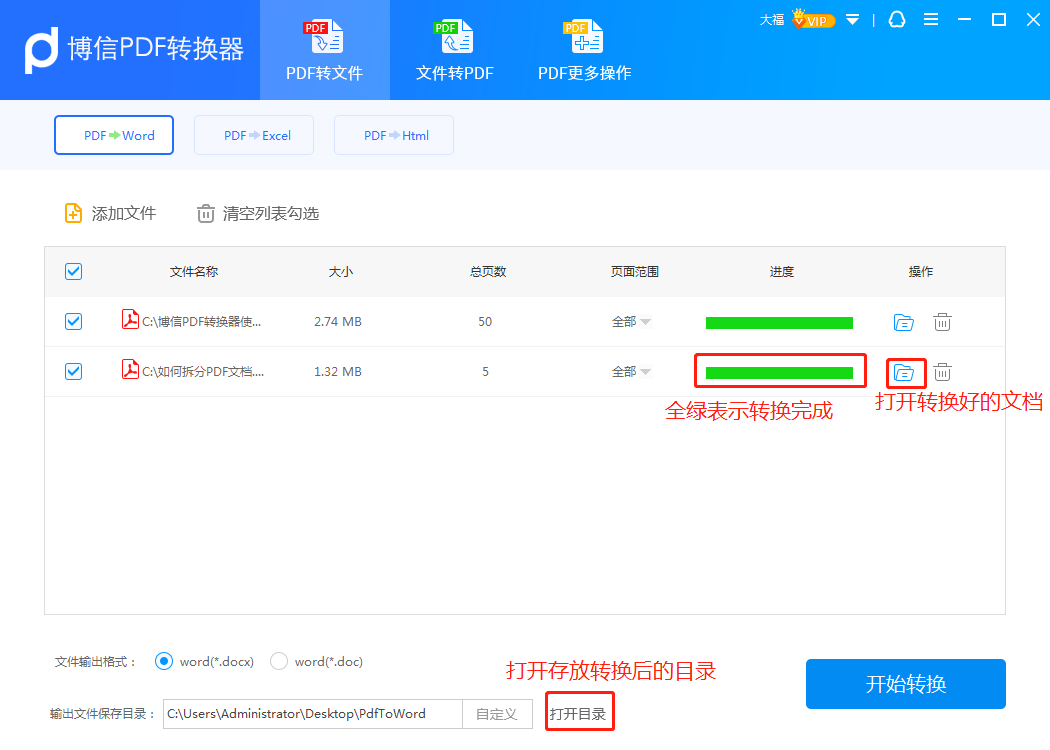1050x750 pixels.
Task: Open the user account dropdown arrow
Action: [x=852, y=19]
